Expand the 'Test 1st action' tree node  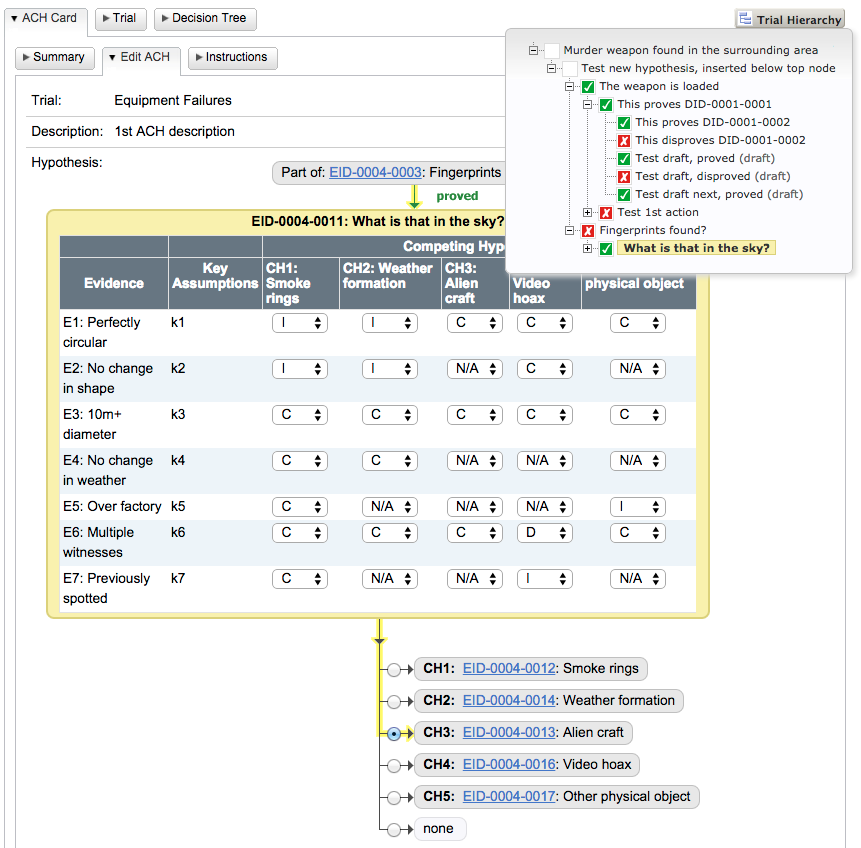[588, 213]
